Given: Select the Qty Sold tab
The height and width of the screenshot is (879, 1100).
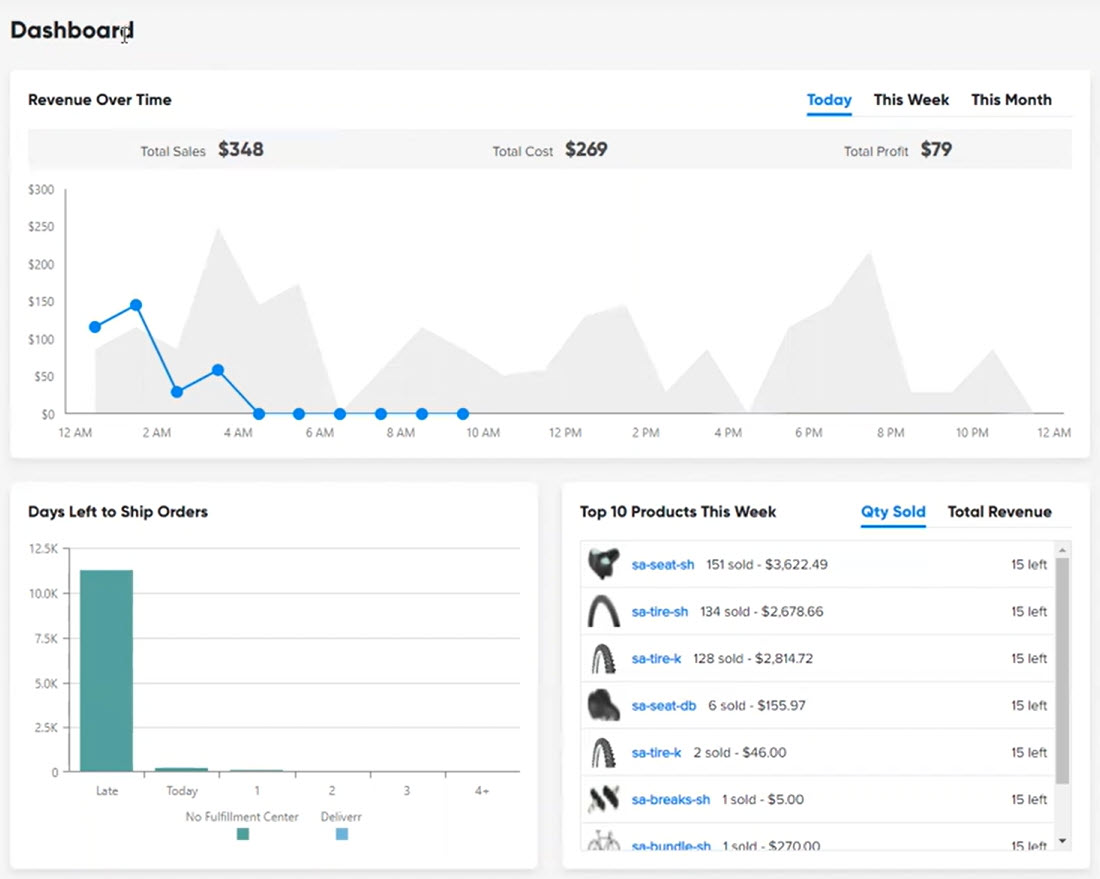Looking at the screenshot, I should [893, 511].
